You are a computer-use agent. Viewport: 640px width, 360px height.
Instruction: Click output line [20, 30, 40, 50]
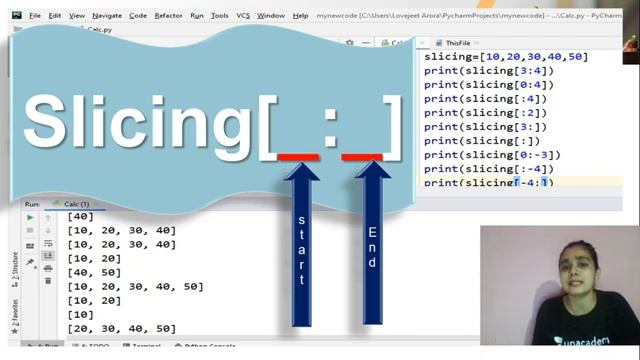pos(122,329)
